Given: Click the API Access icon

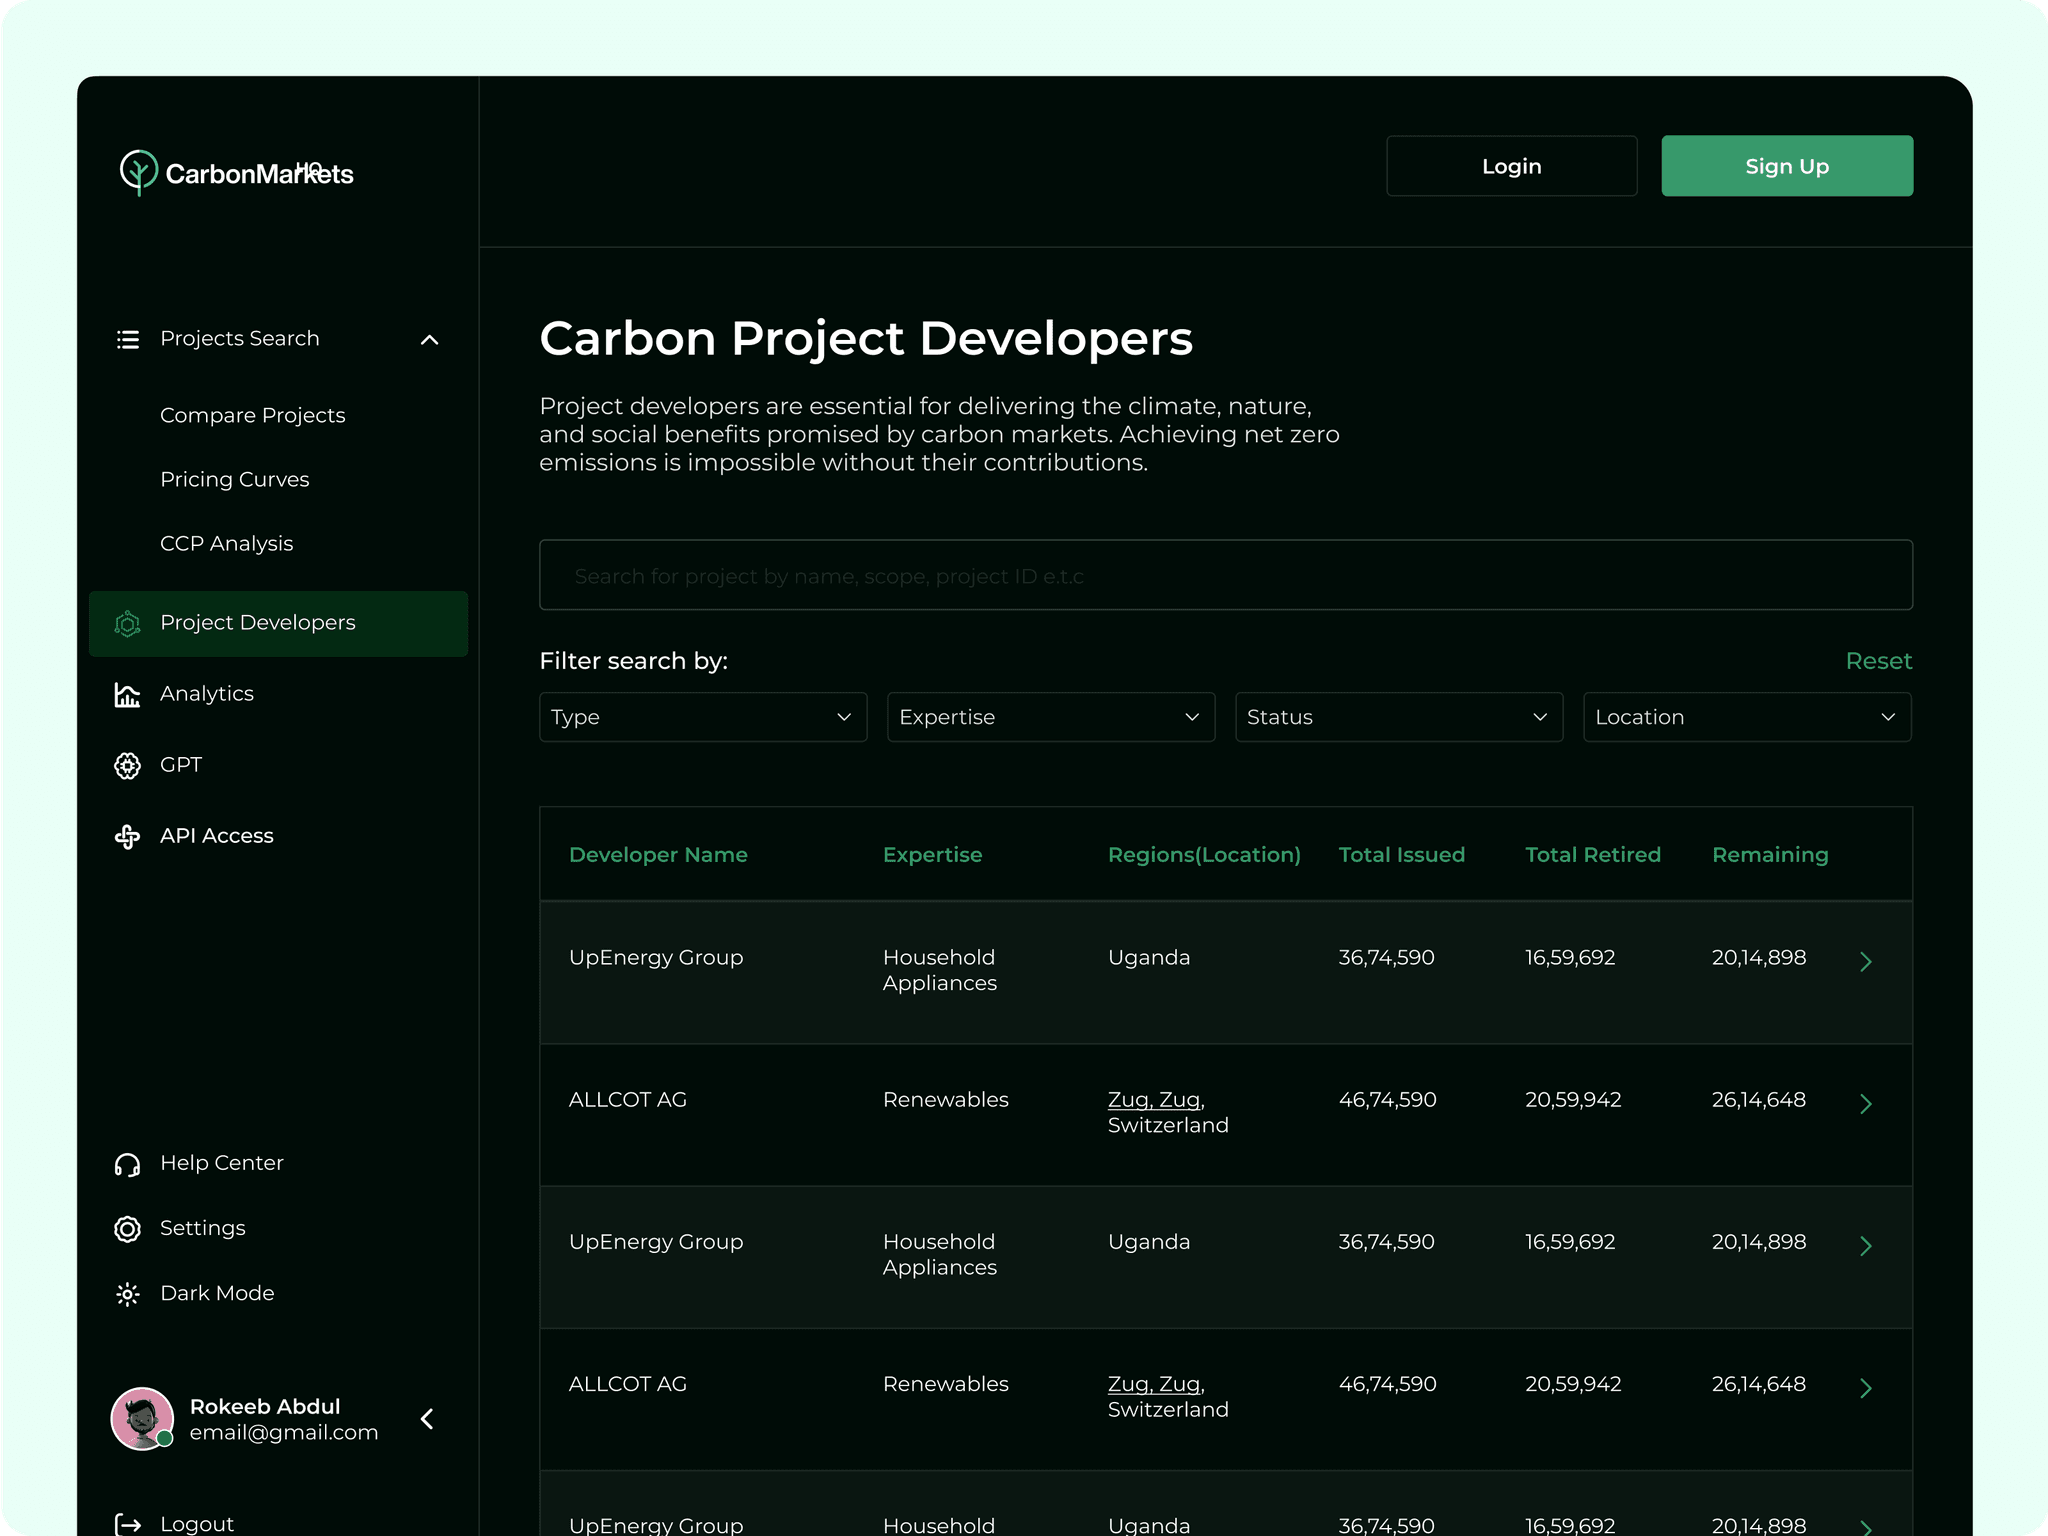Looking at the screenshot, I should coord(127,837).
